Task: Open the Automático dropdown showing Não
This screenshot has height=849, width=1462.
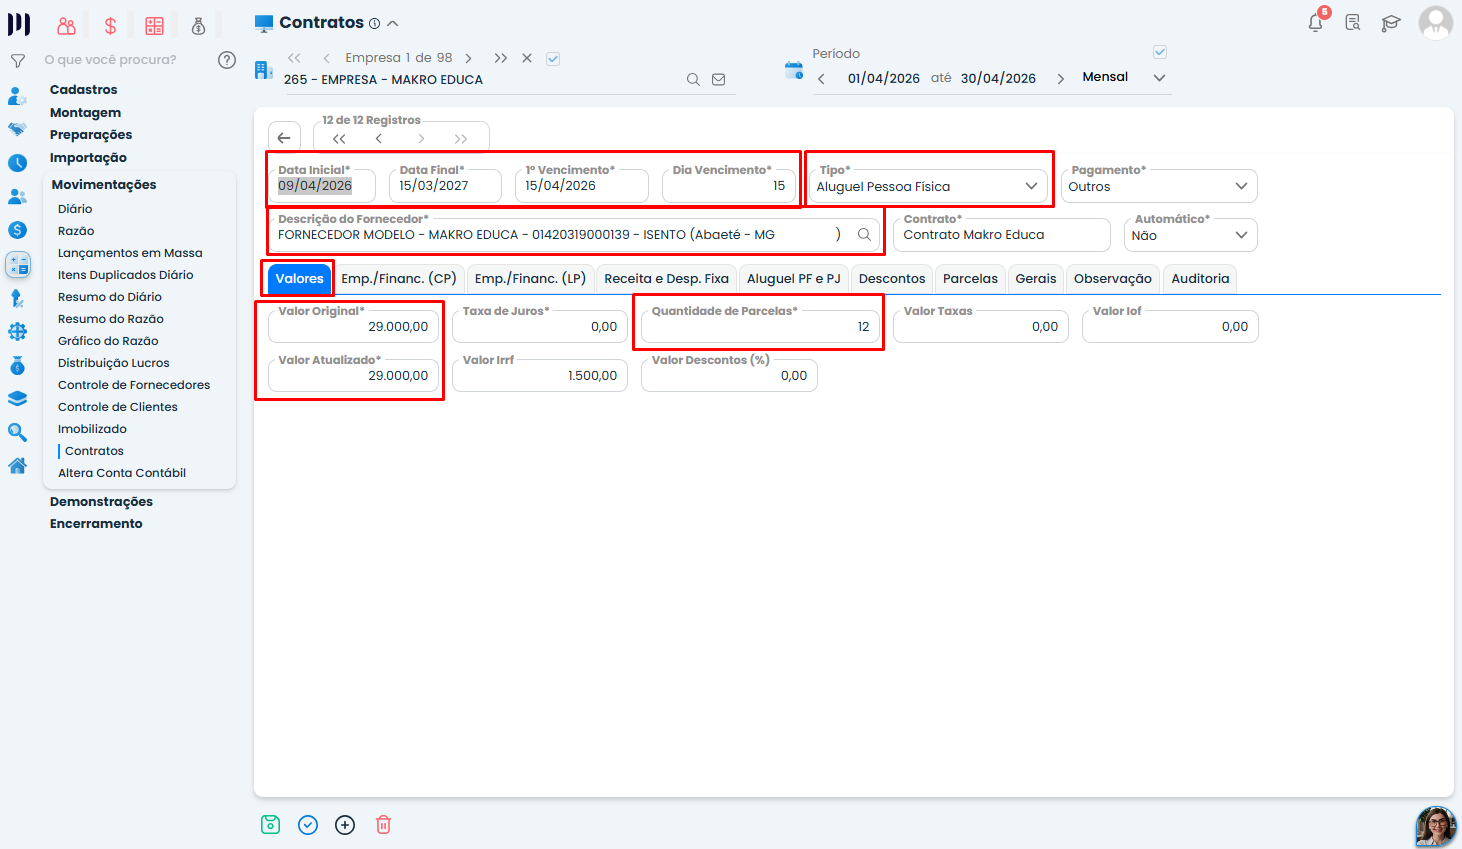Action: 1190,235
